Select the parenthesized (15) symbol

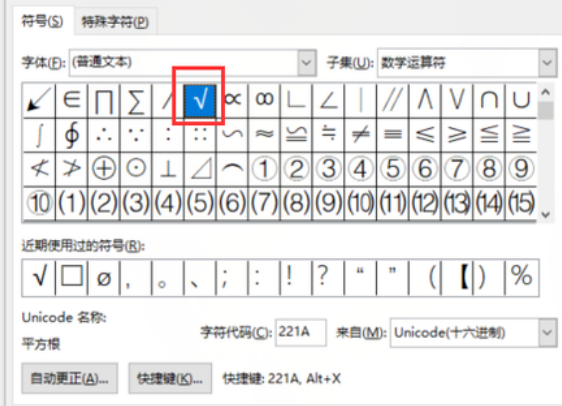click(521, 203)
